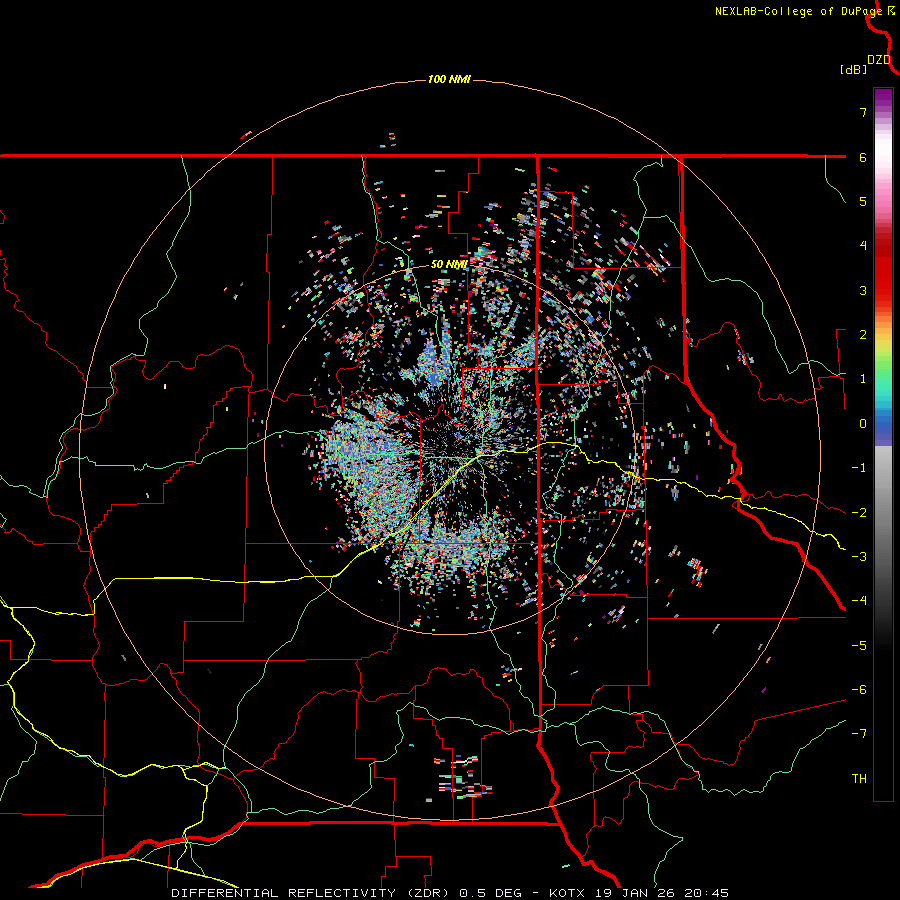900x900 pixels.
Task: Click the -3 dB scale value
Action: 859,557
